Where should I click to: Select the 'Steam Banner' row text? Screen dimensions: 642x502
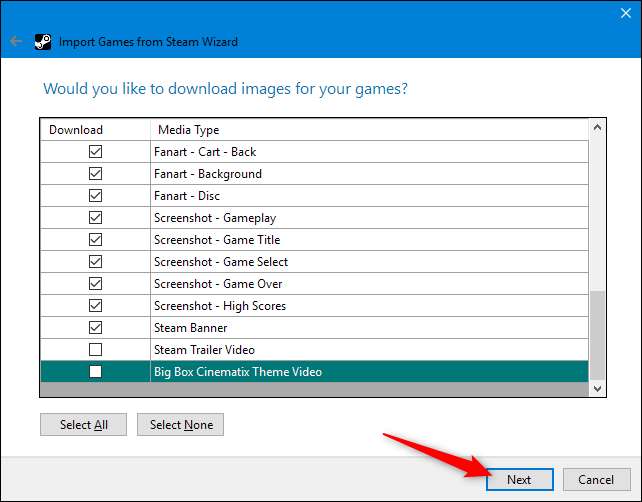coord(190,328)
